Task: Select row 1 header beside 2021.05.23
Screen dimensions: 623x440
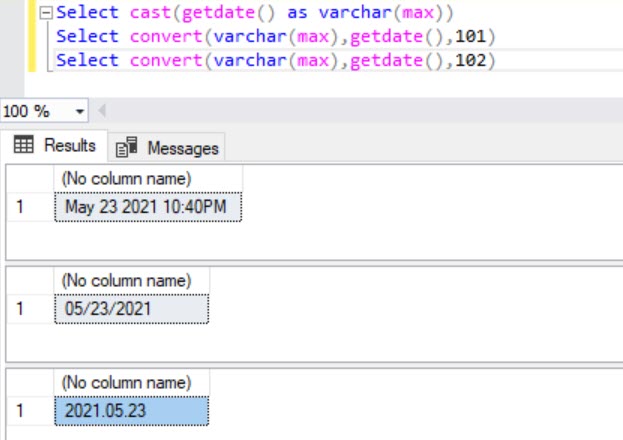Action: coord(31,411)
